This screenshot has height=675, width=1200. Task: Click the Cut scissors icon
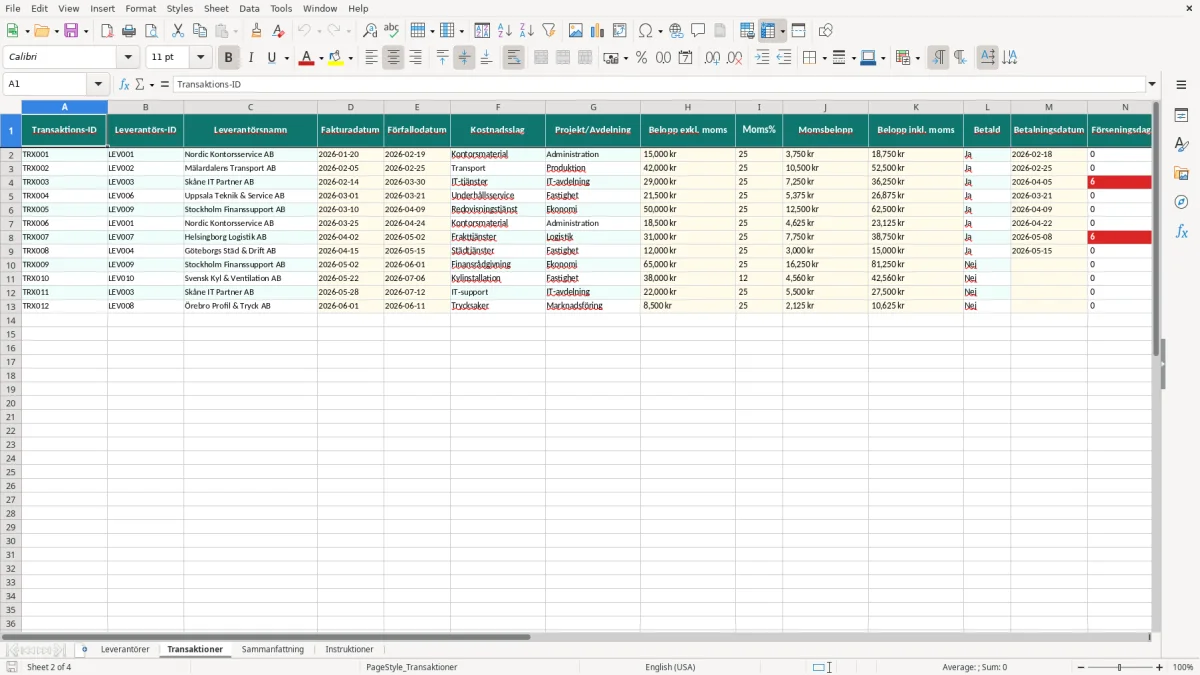[178, 31]
